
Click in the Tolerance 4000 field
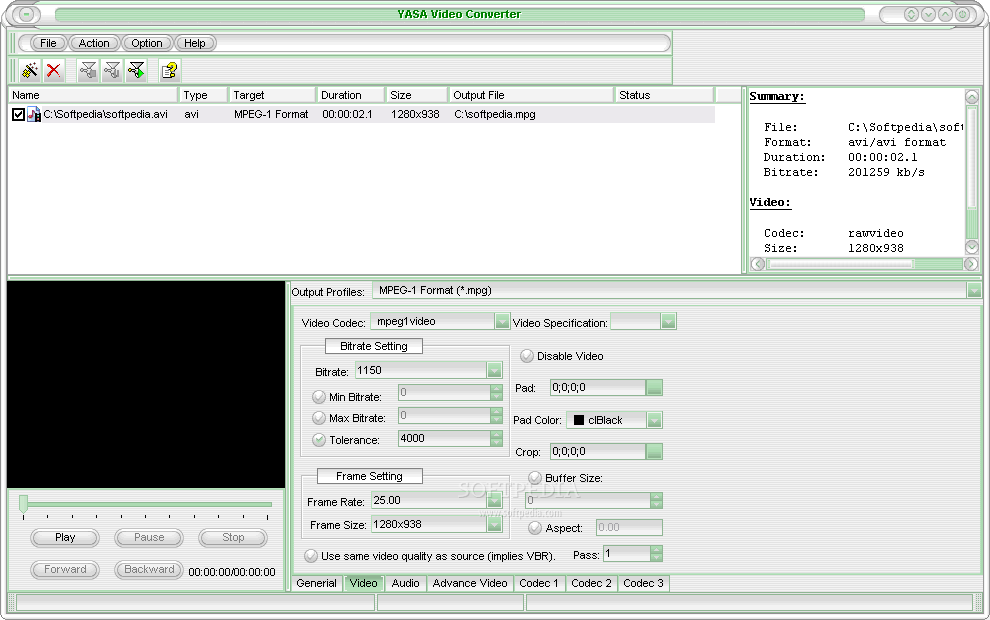(x=444, y=438)
